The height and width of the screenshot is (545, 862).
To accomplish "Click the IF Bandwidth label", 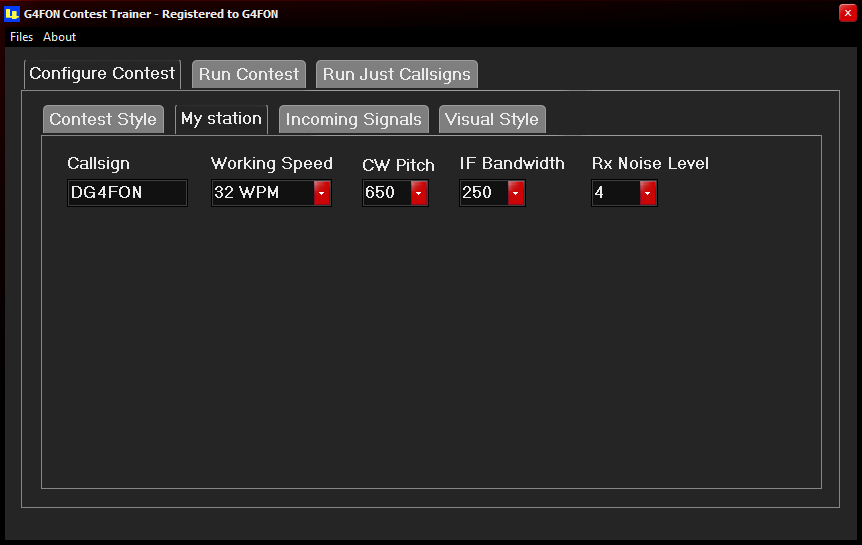I will 512,163.
